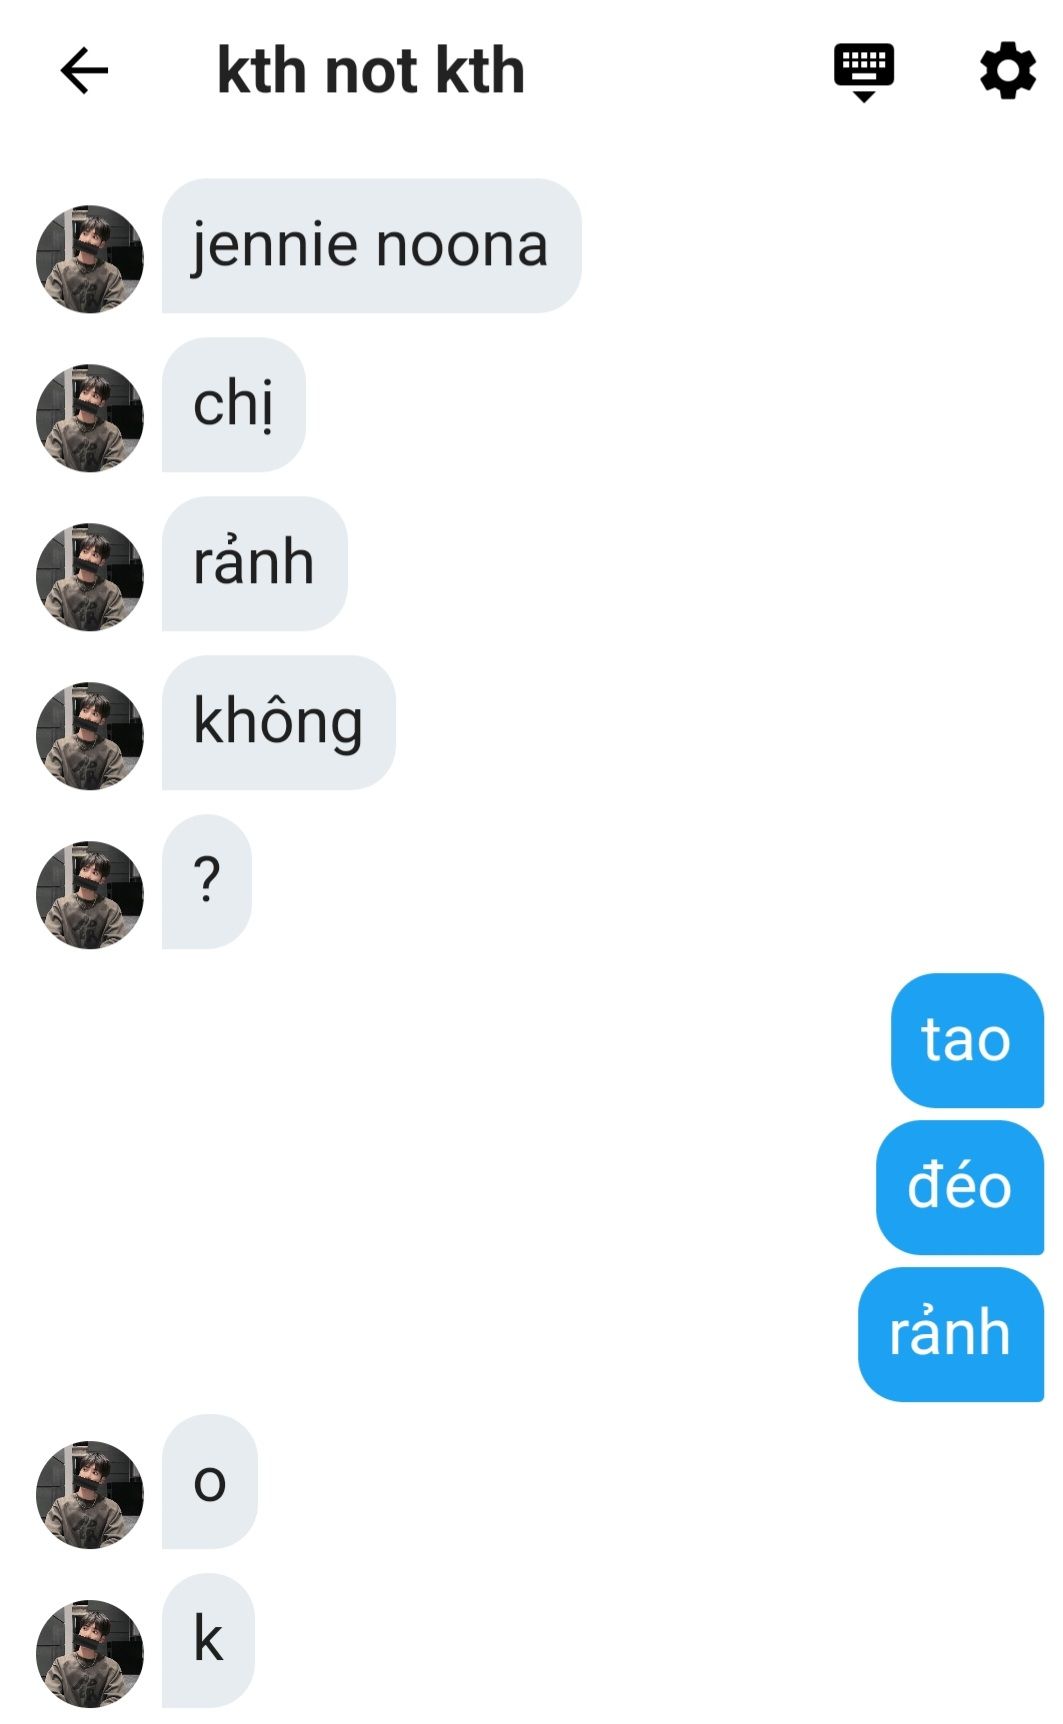The image size is (1063, 1724).
Task: Select the k message bubble
Action: pos(208,1641)
